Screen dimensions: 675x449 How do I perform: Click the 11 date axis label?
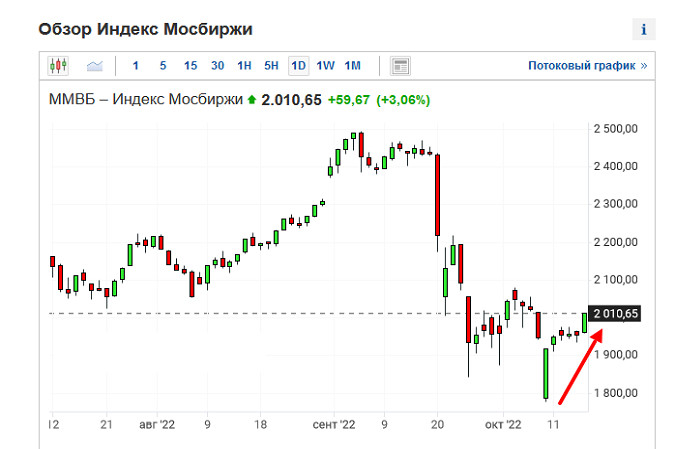click(x=553, y=425)
